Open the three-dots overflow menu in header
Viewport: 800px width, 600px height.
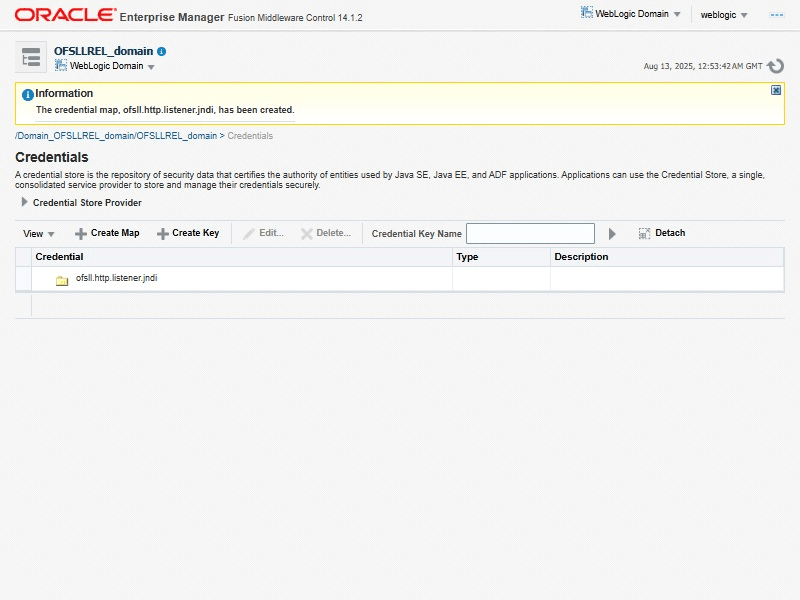point(776,15)
